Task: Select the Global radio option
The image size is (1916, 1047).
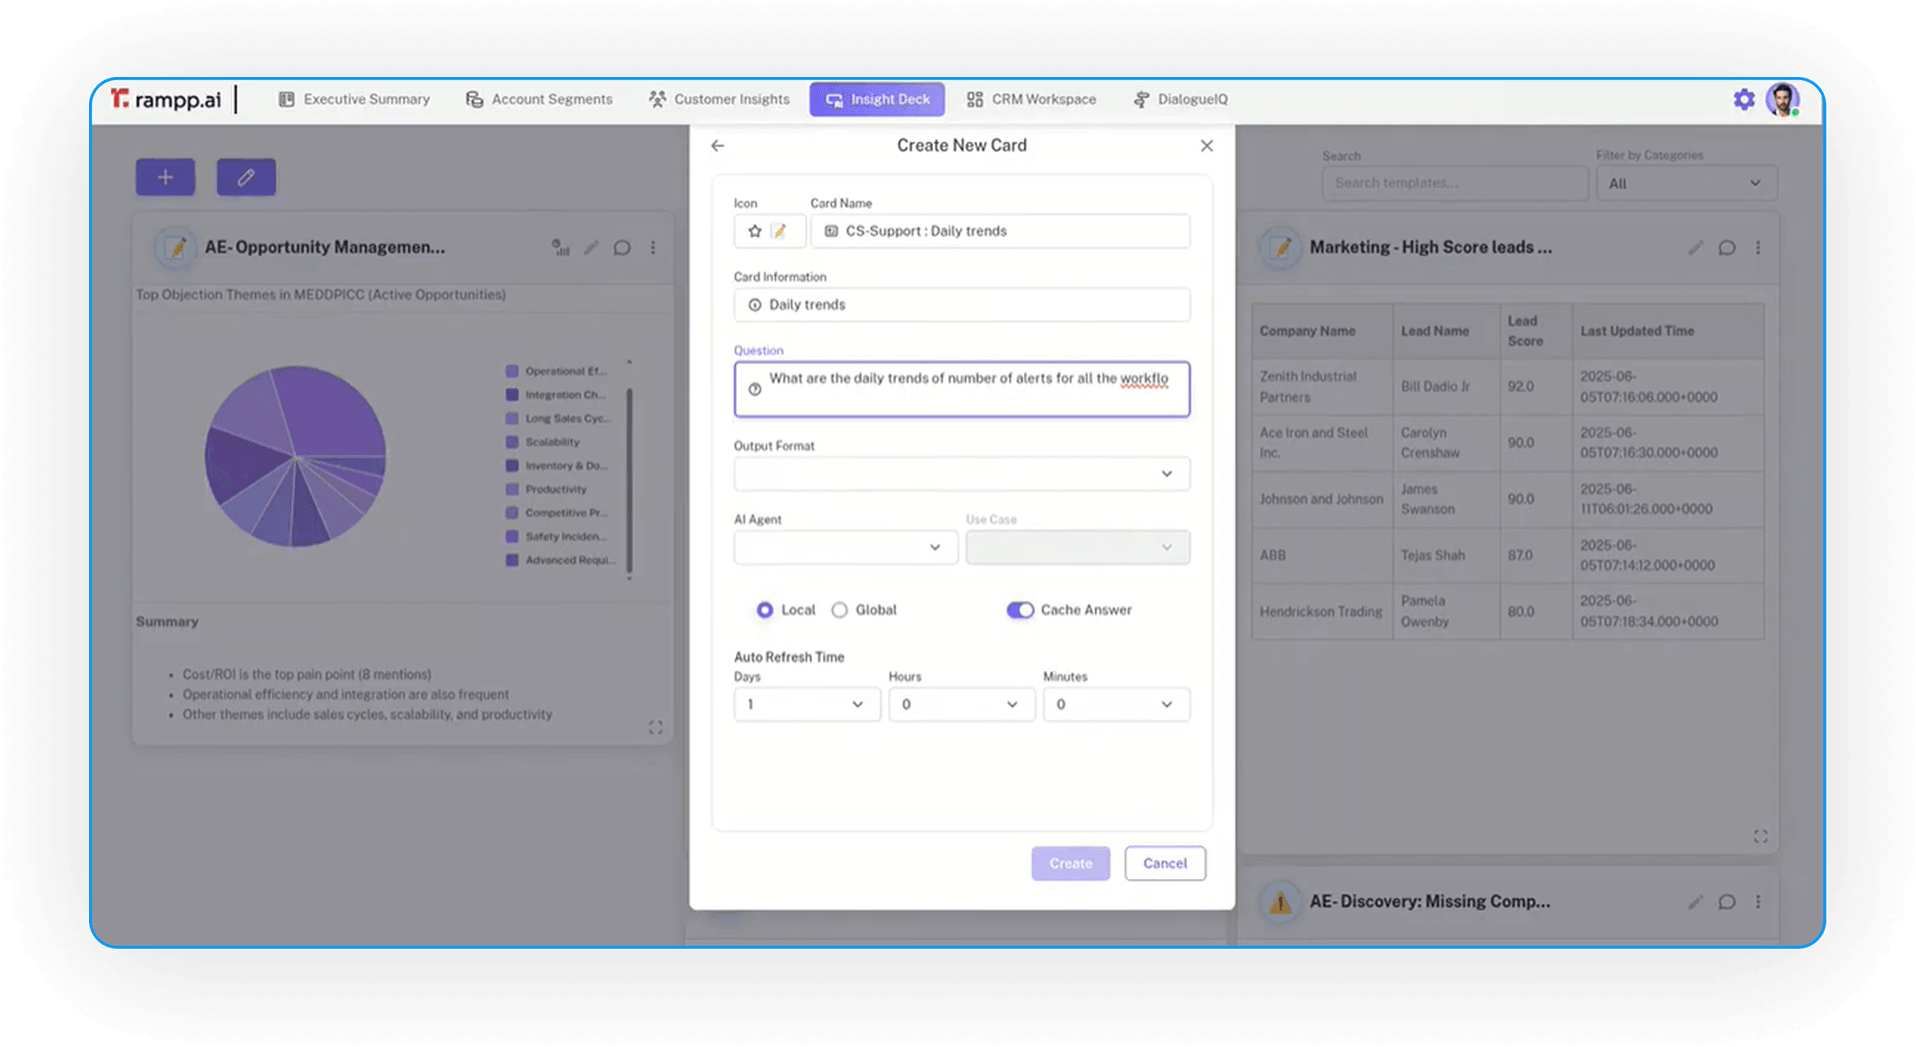Action: [x=840, y=610]
